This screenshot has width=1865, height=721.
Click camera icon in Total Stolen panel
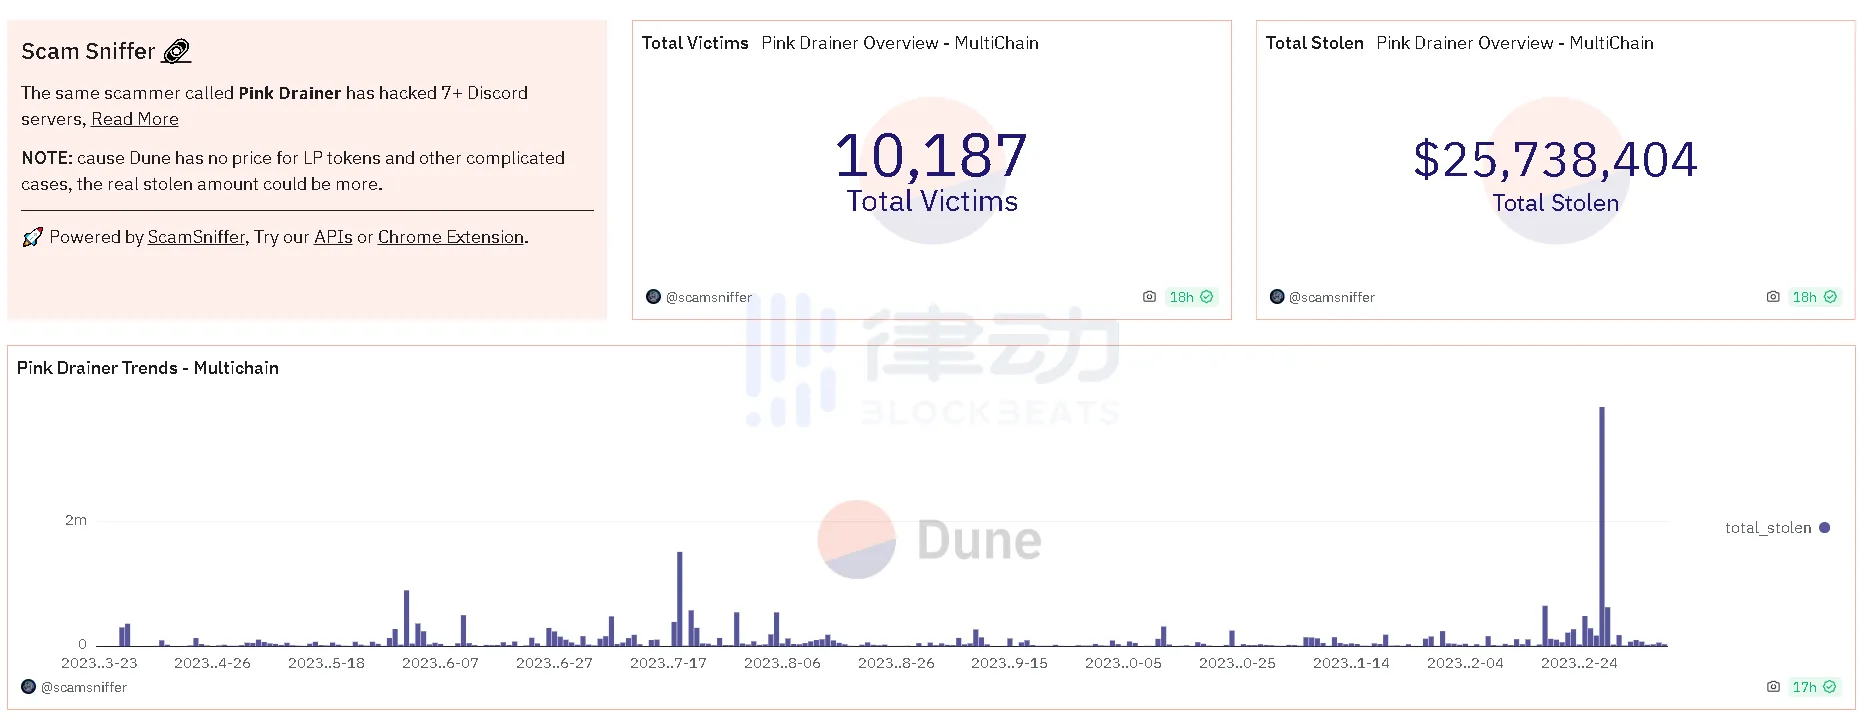point(1772,297)
